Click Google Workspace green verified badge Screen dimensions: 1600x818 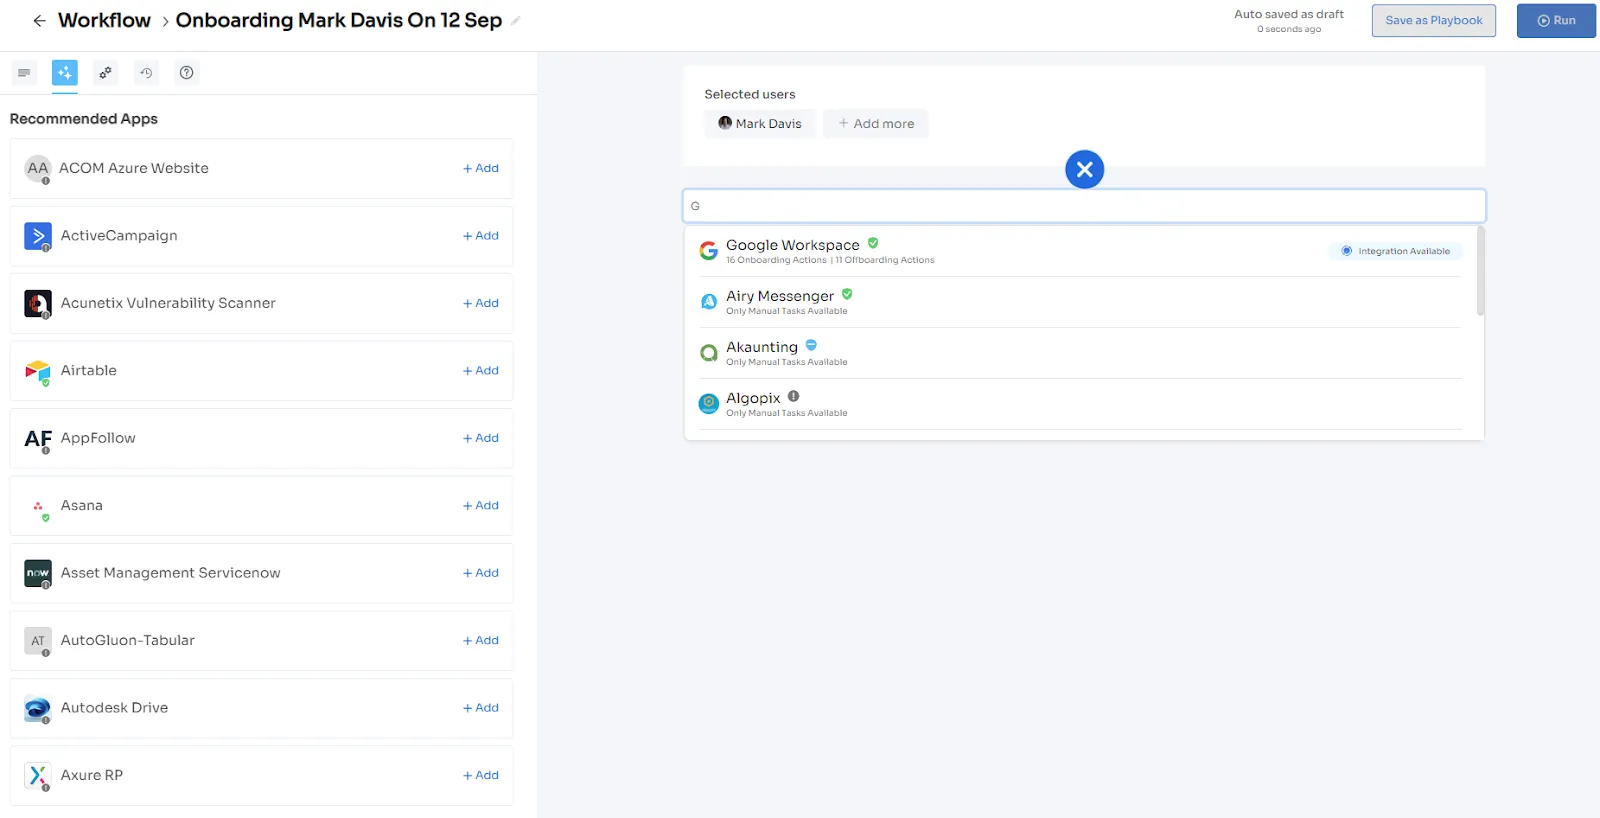[873, 243]
